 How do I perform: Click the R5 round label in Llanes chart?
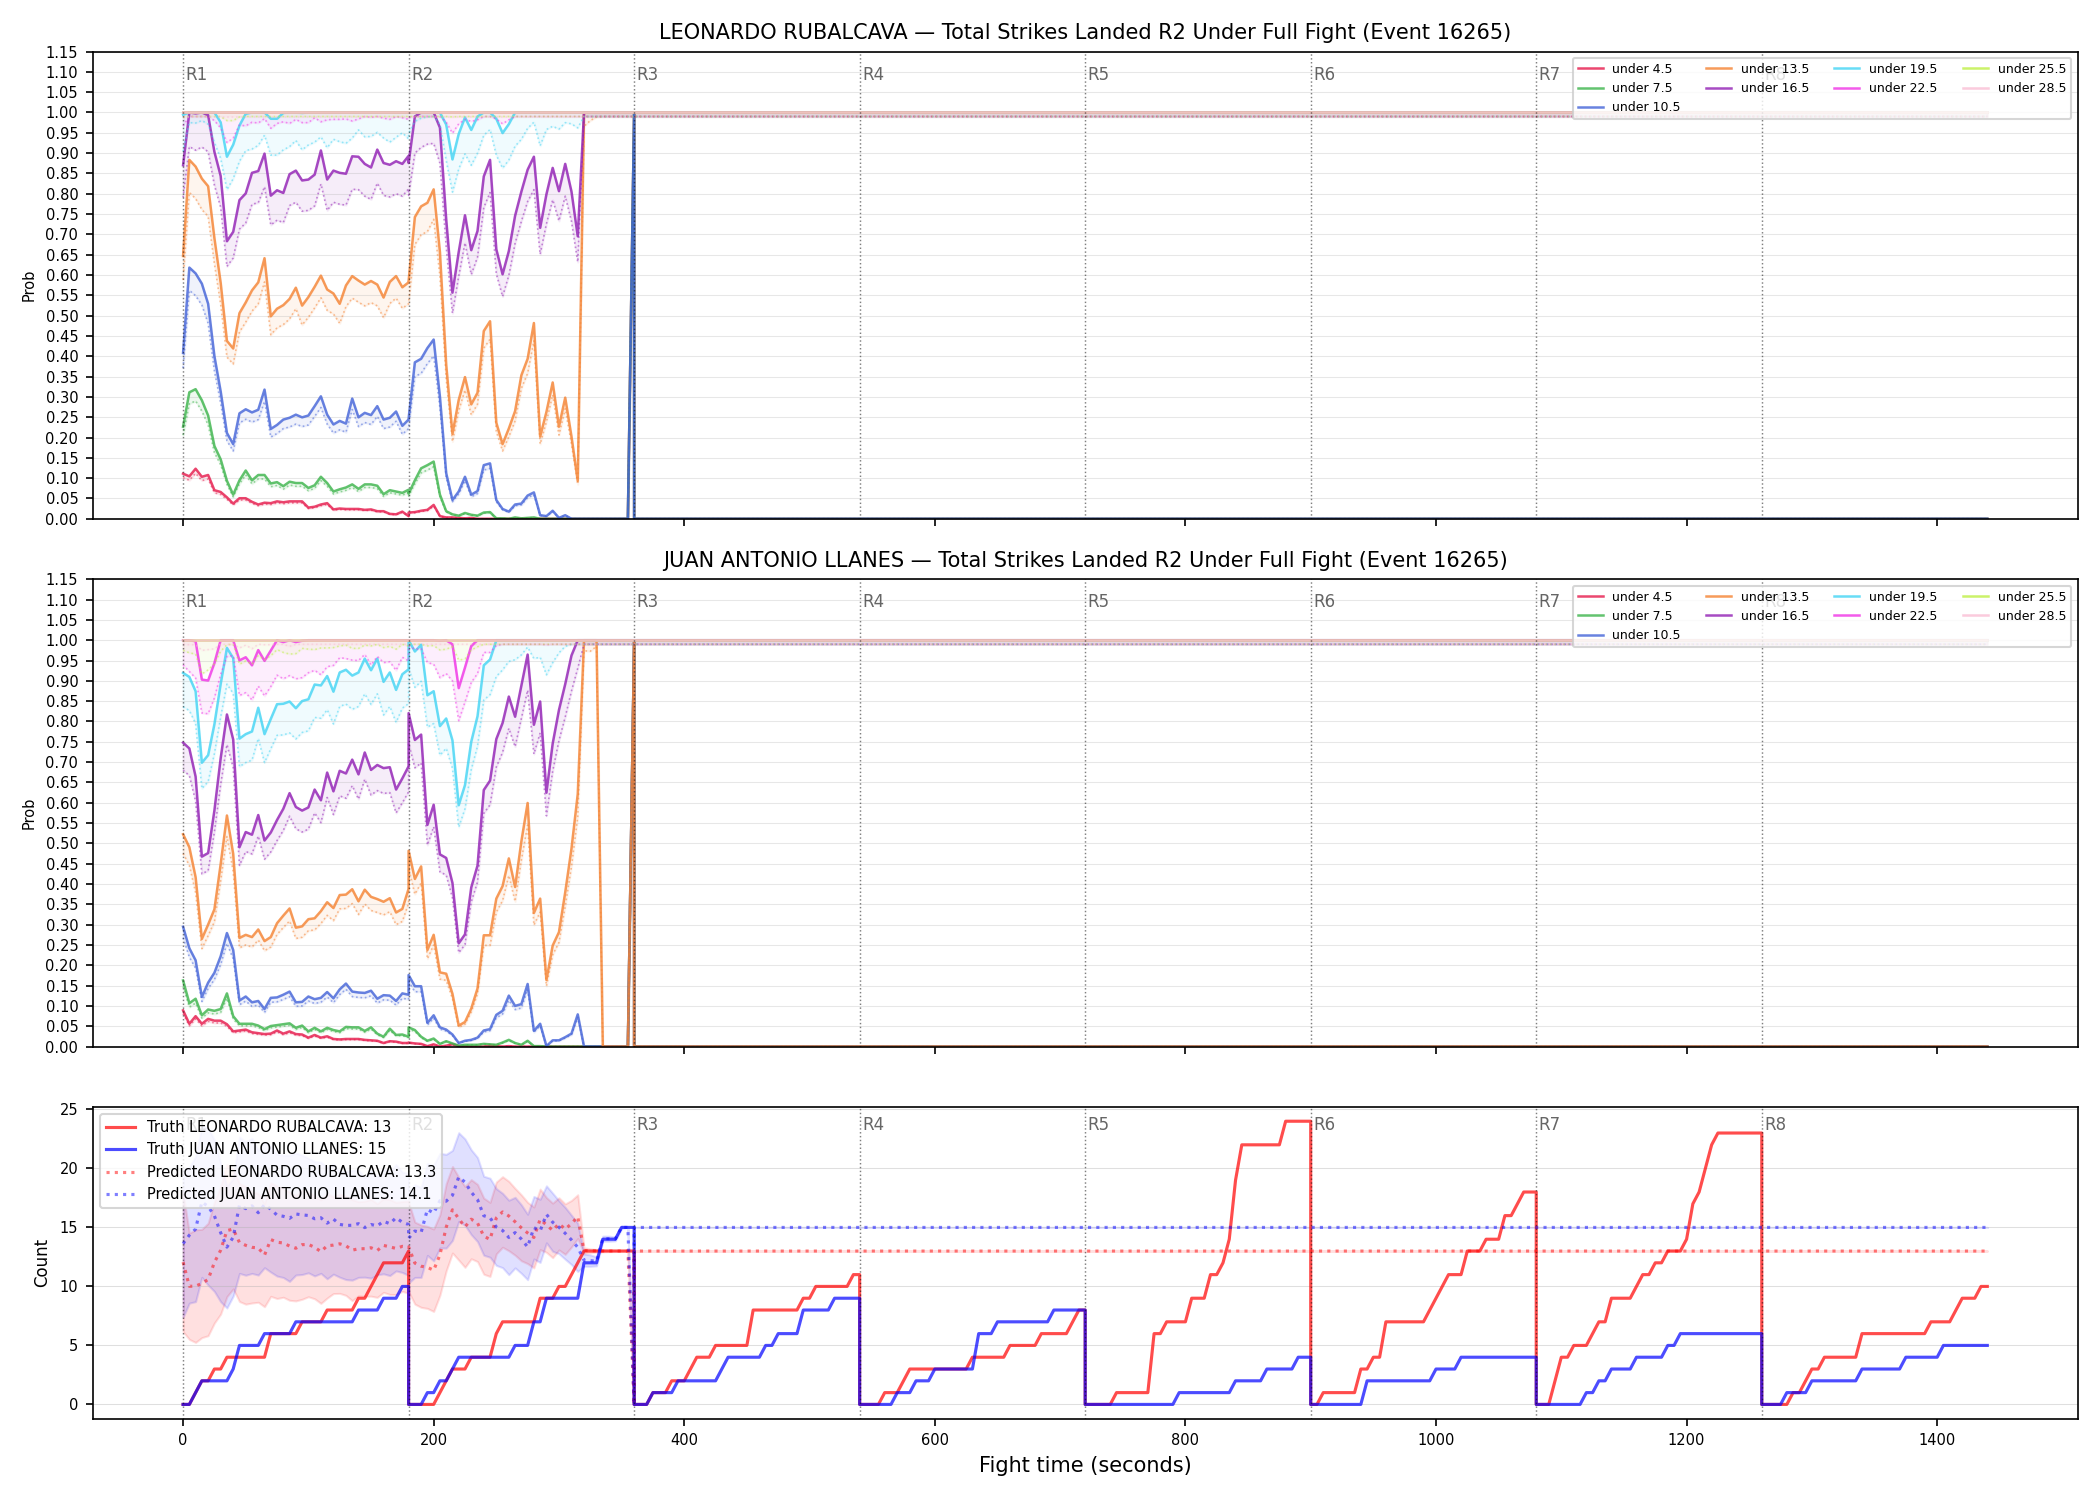point(1098,601)
